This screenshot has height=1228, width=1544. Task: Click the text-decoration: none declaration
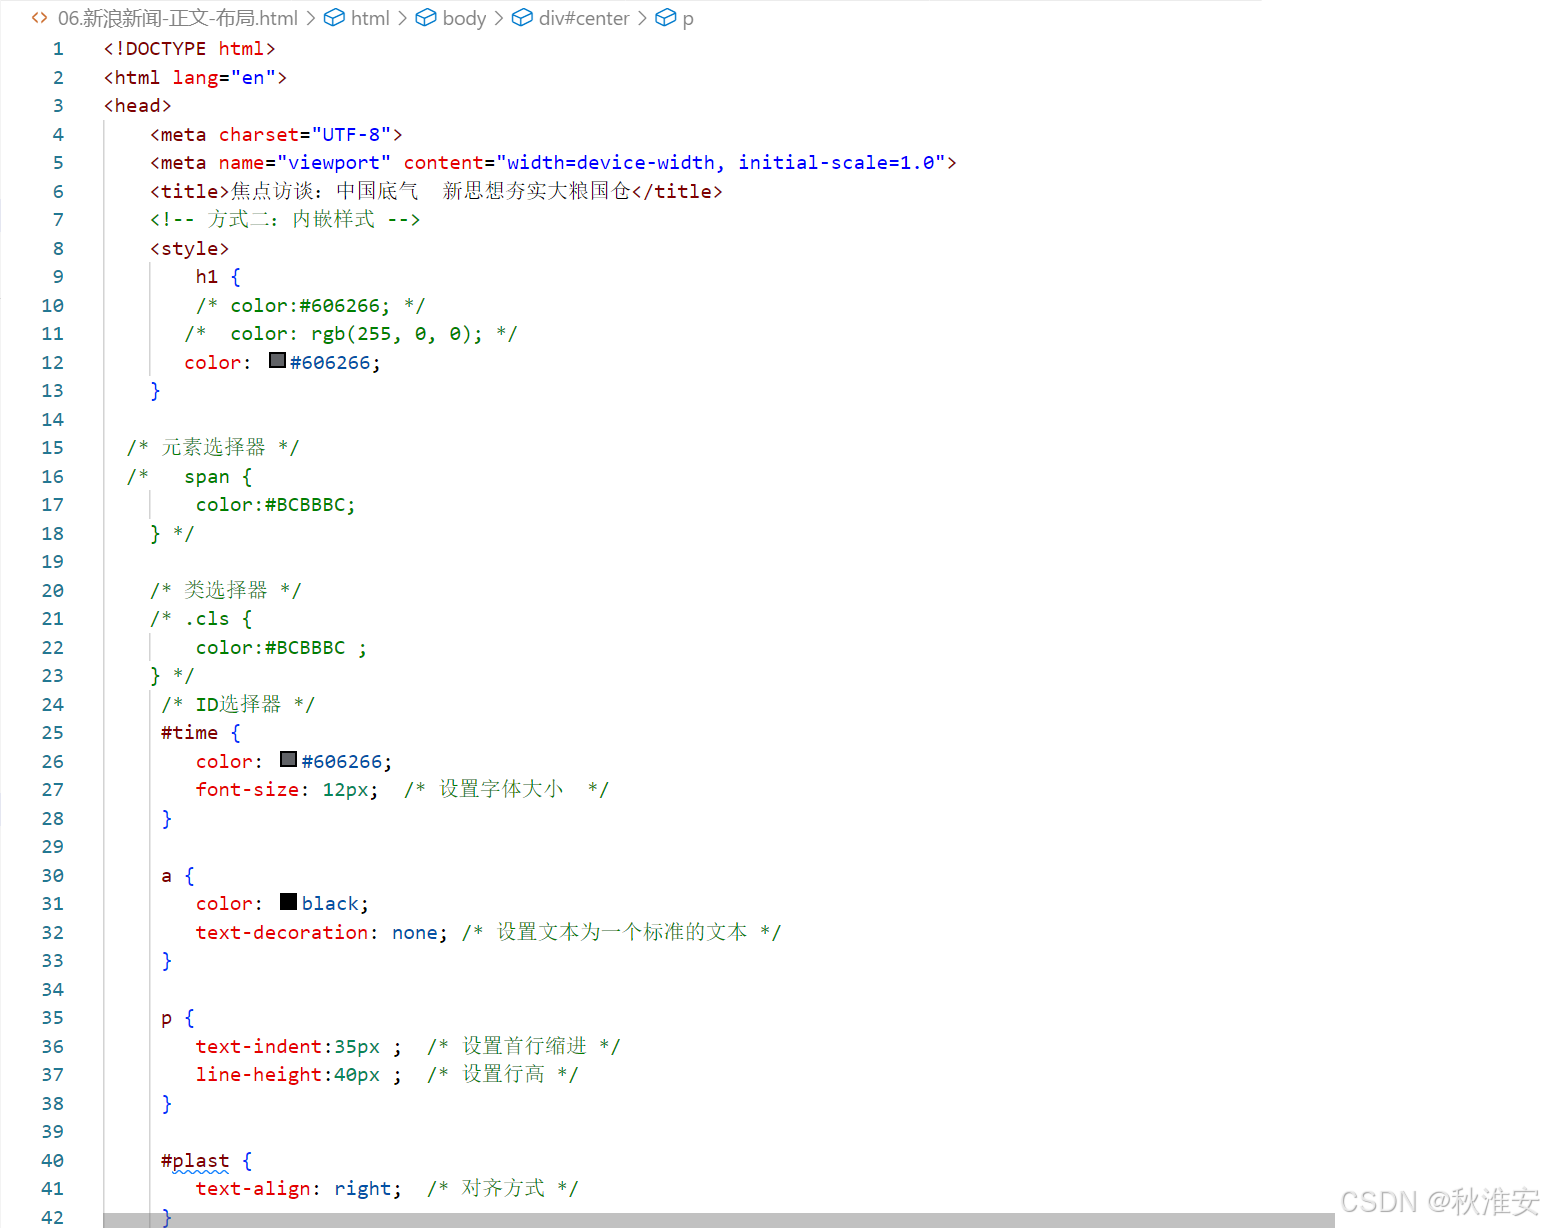pyautogui.click(x=322, y=933)
